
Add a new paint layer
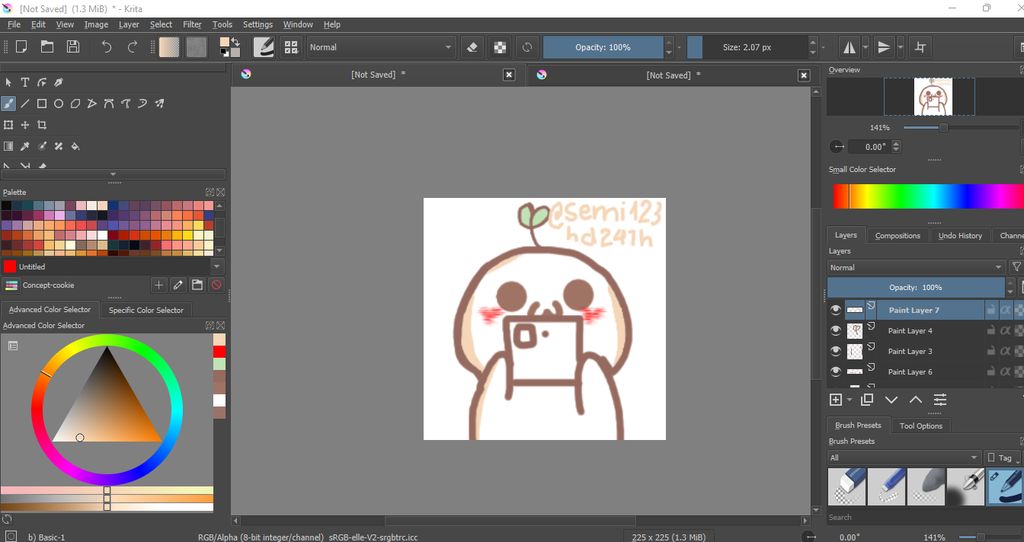pyautogui.click(x=836, y=400)
